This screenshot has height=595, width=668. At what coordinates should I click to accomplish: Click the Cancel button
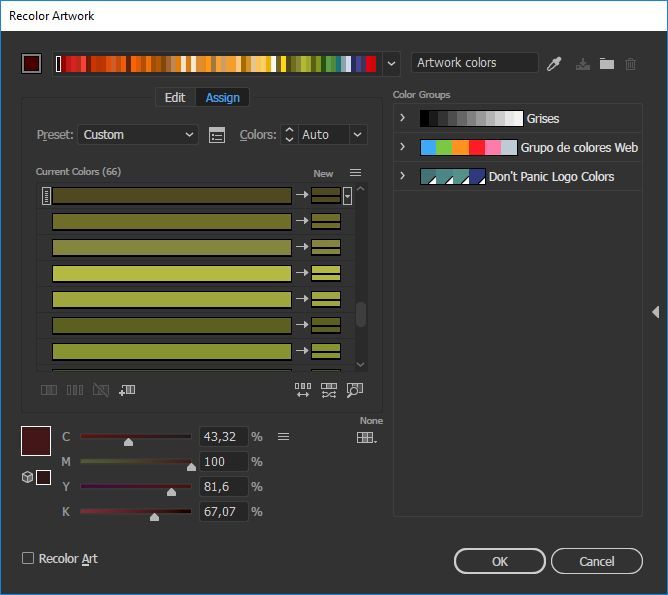tap(596, 561)
